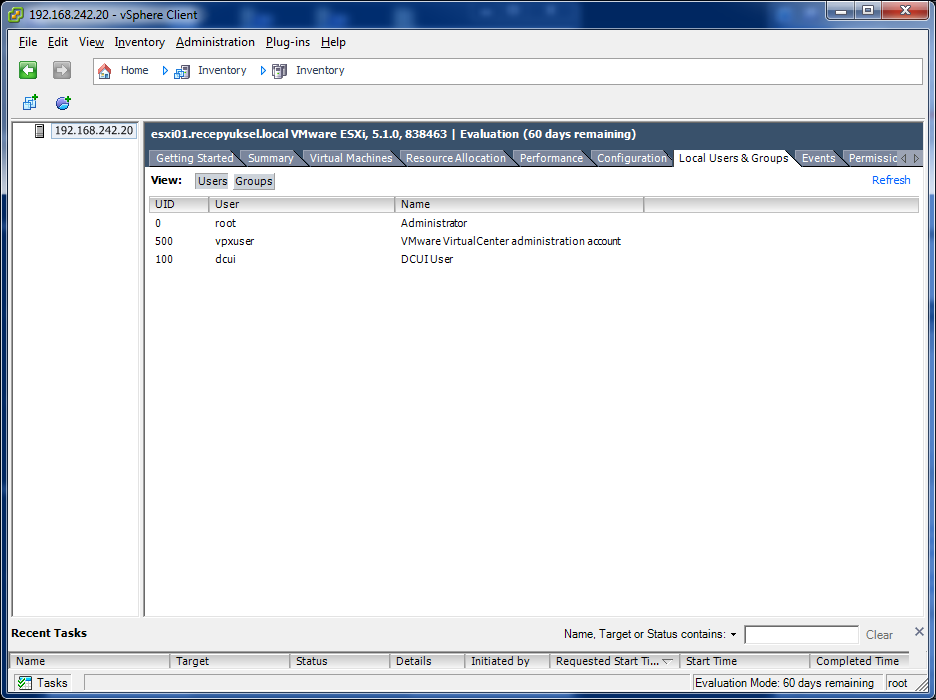Click first Inventory breadcrumb icon
936x700 pixels.
pos(181,71)
